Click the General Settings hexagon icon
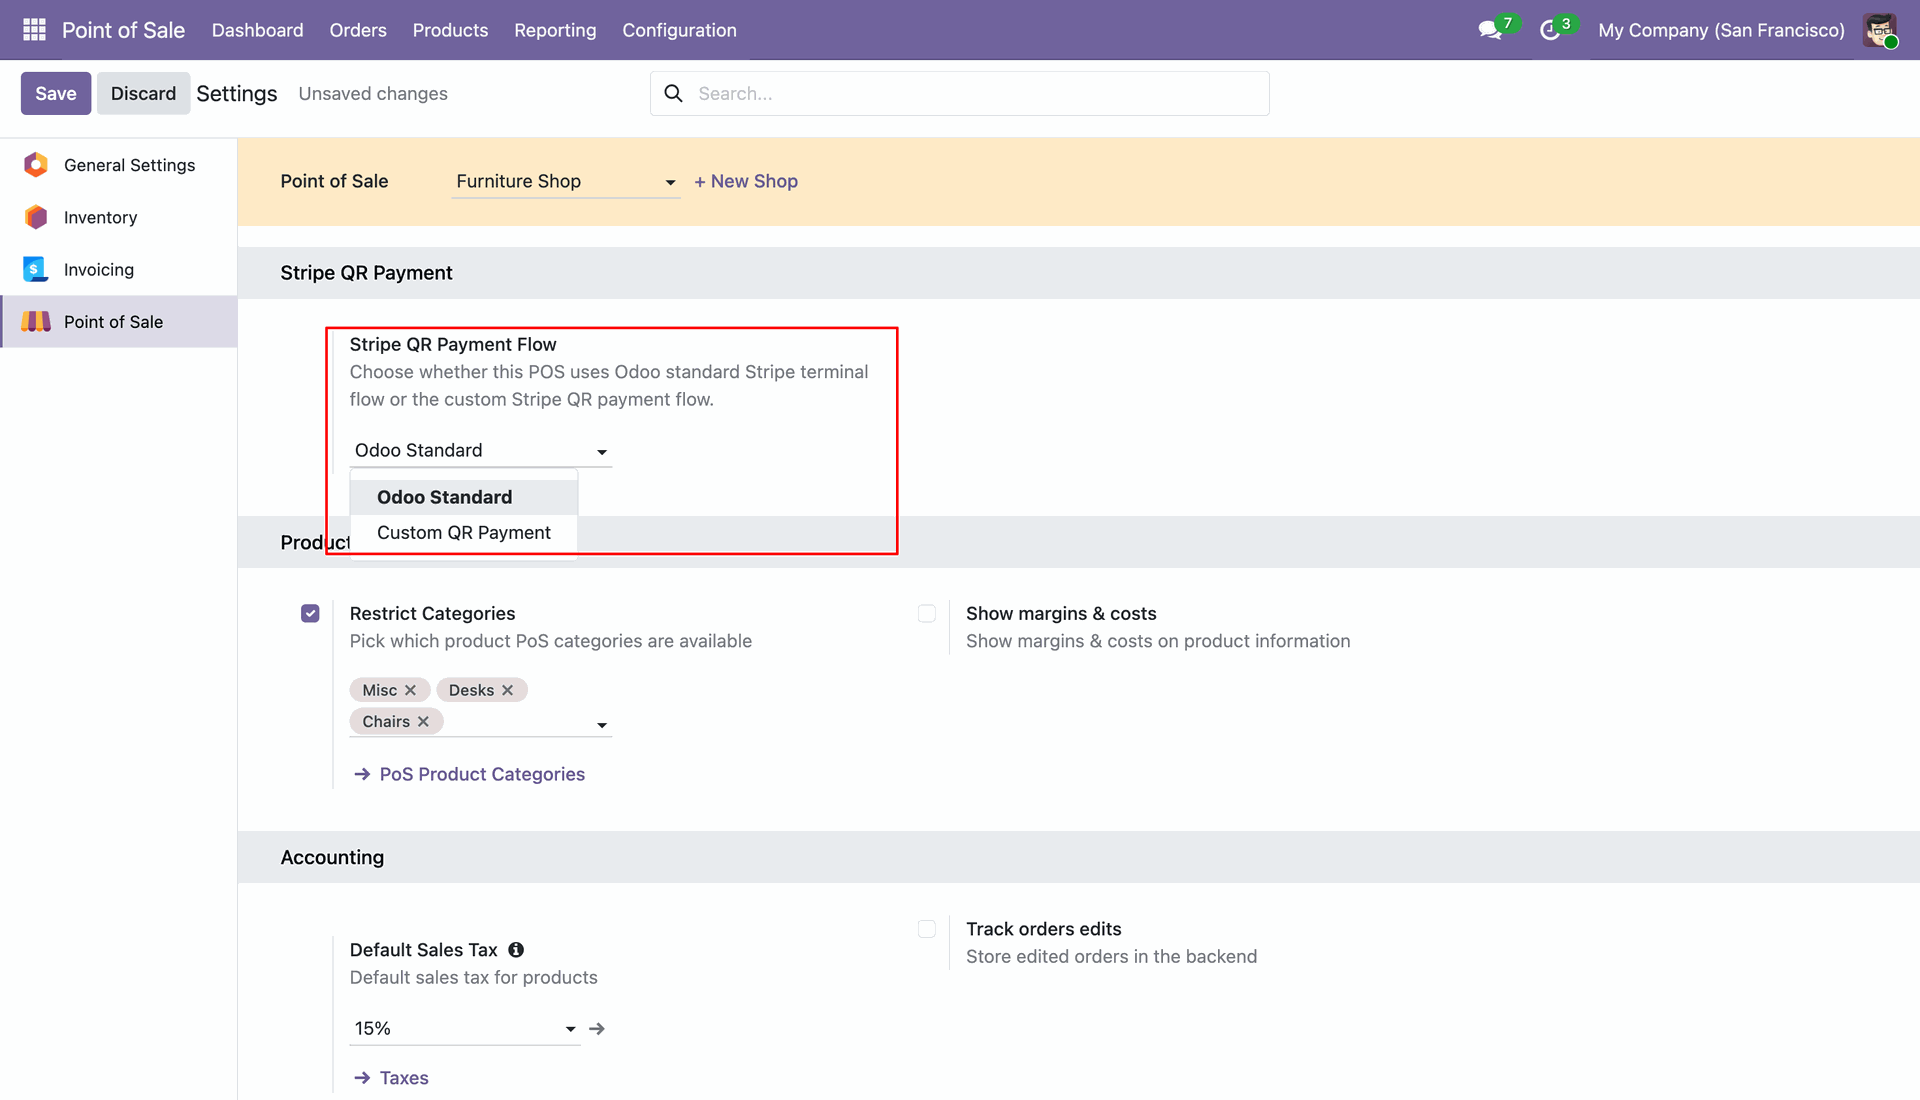1920x1100 pixels. (x=36, y=165)
